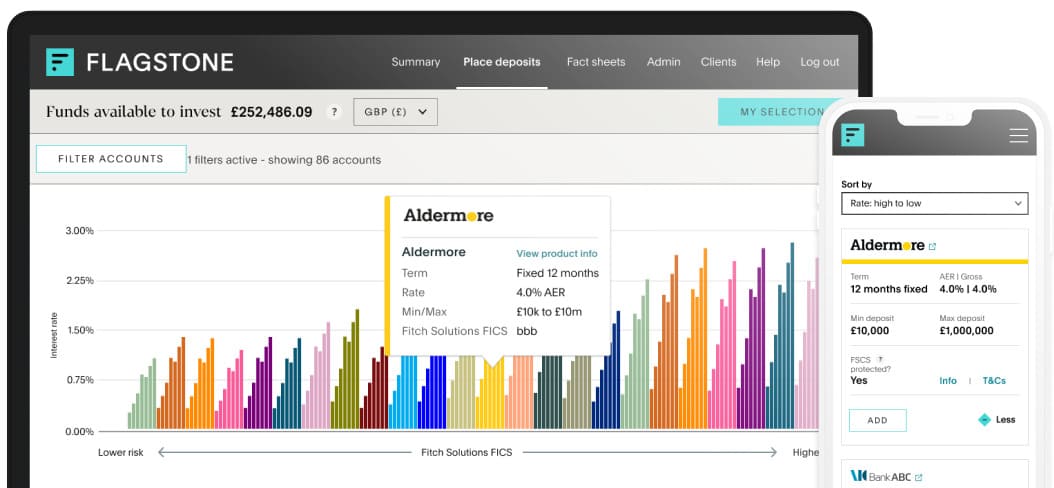Click the Flagstone logo icon in header
The height and width of the screenshot is (488, 1054).
pos(60,62)
